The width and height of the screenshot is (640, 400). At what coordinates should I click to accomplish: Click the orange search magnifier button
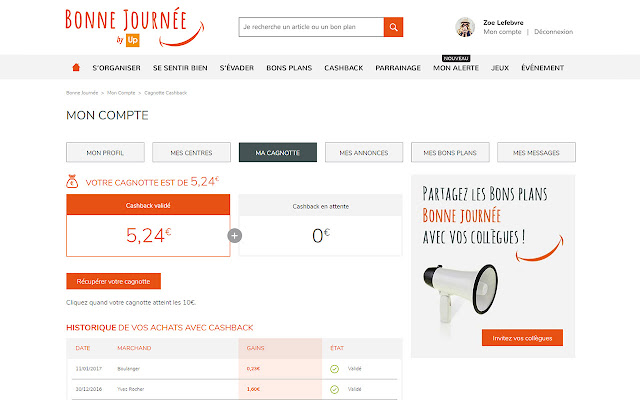(x=393, y=27)
